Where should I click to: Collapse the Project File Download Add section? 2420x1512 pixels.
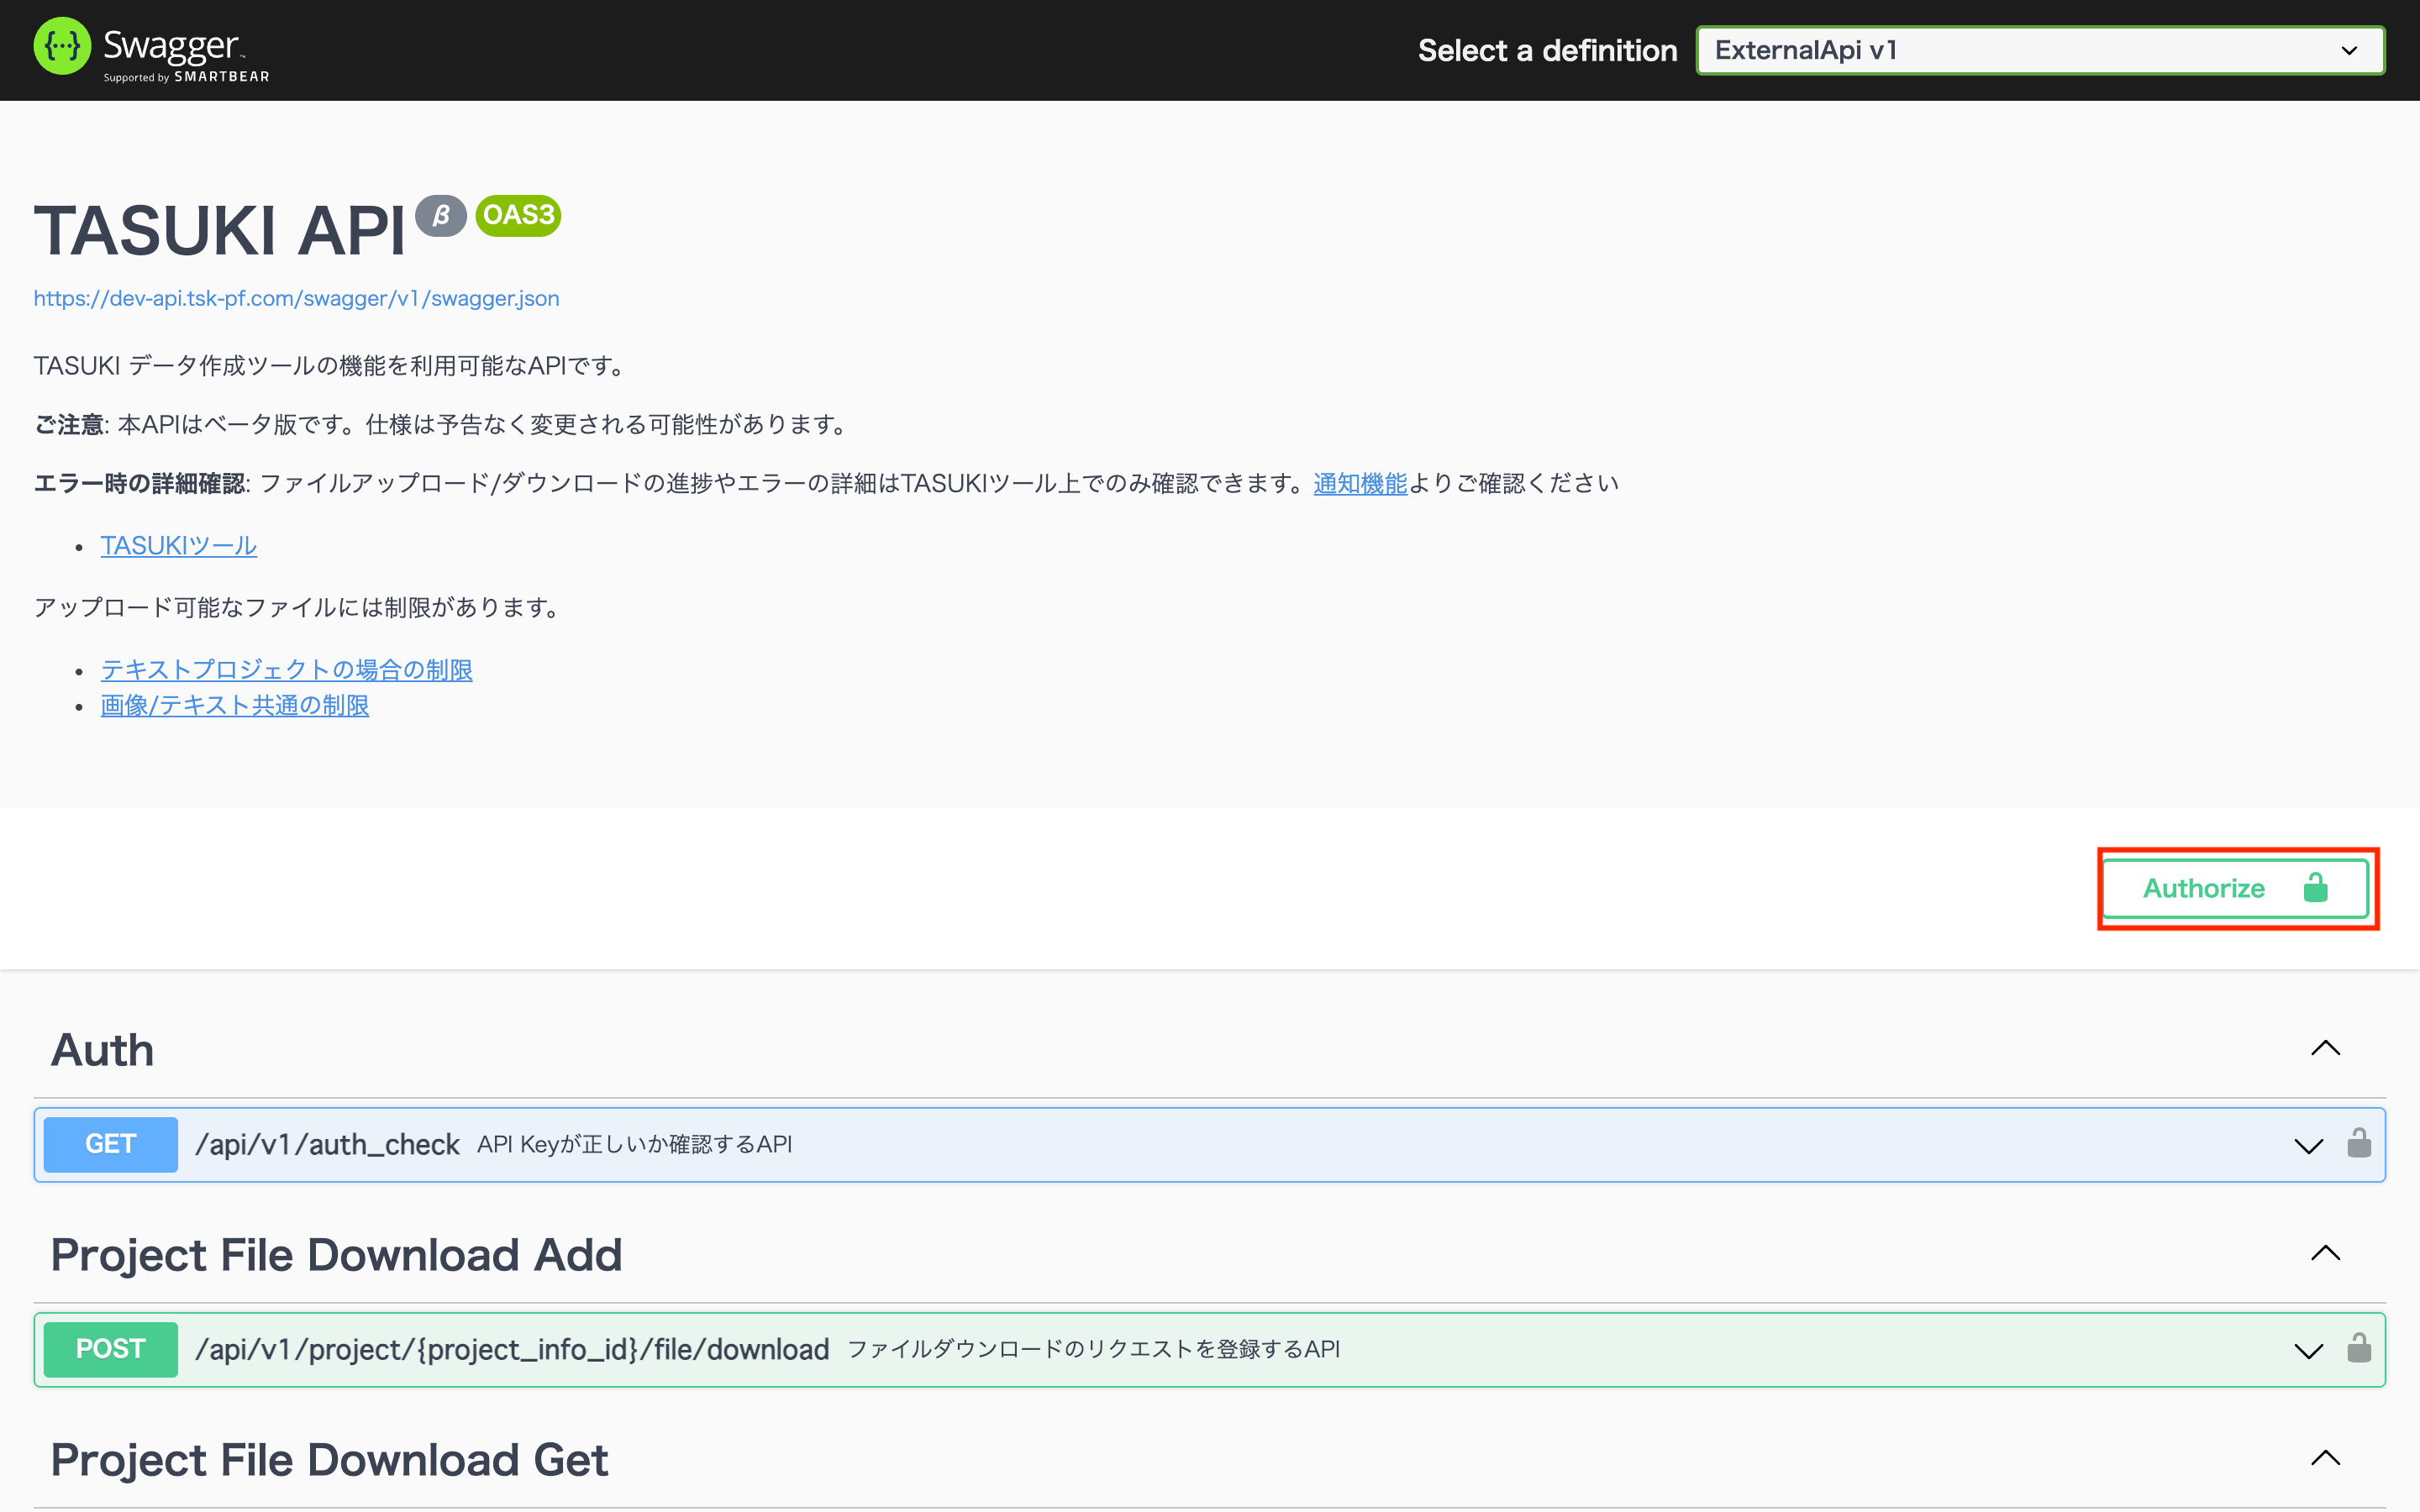click(2325, 1254)
